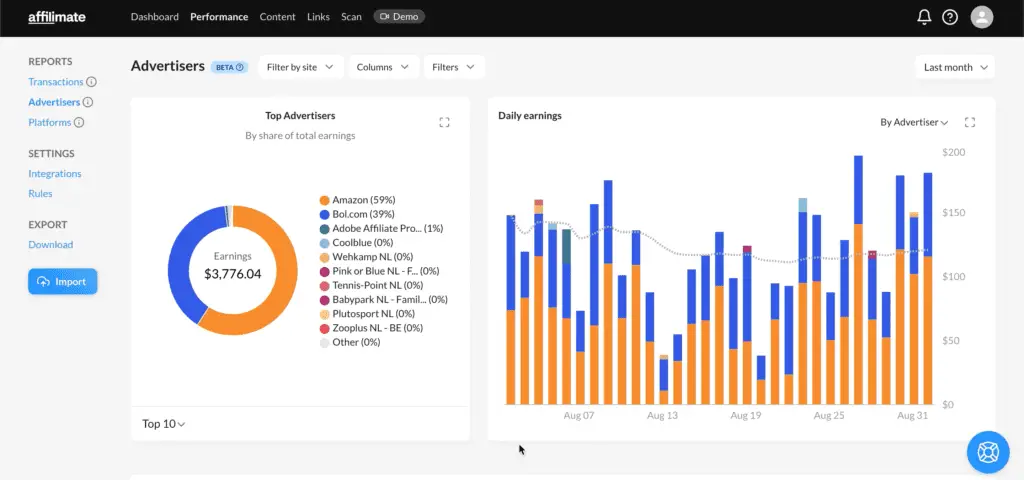Viewport: 1024px width, 480px height.
Task: Click the Top Advertisers chart title
Action: pos(300,116)
